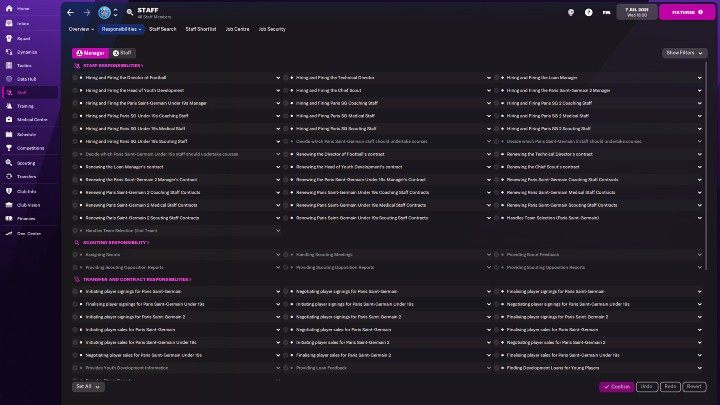
Task: Navigate back with the left arrow
Action: pyautogui.click(x=70, y=13)
